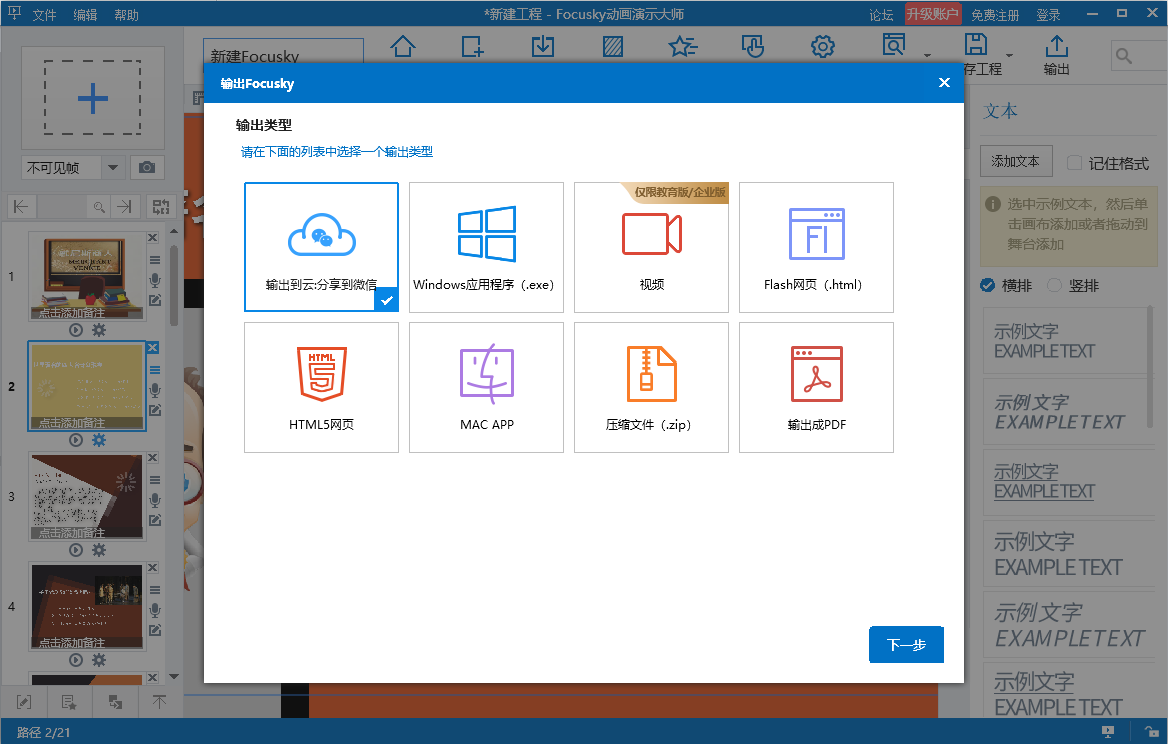
Task: Open the 帮助 menu
Action: click(x=127, y=15)
